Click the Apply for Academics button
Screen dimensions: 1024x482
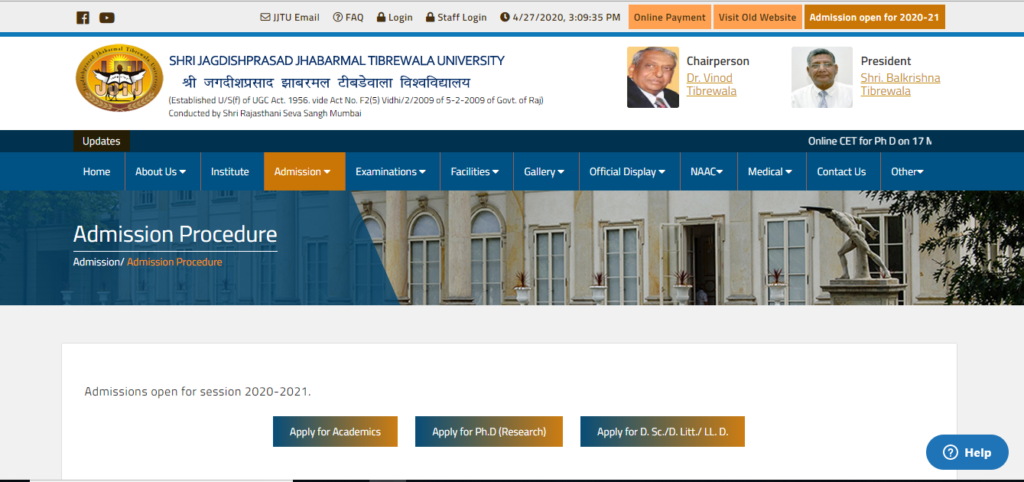(335, 432)
